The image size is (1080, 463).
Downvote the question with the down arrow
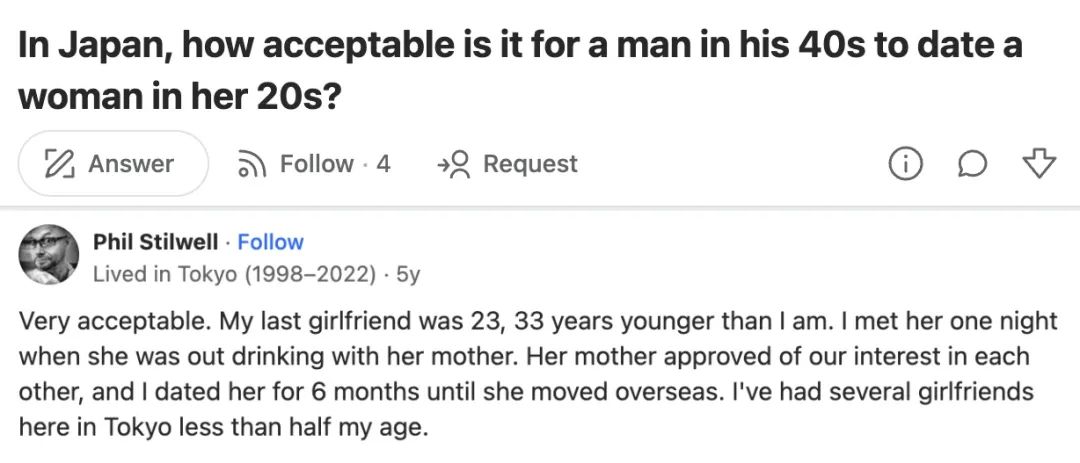(1039, 164)
